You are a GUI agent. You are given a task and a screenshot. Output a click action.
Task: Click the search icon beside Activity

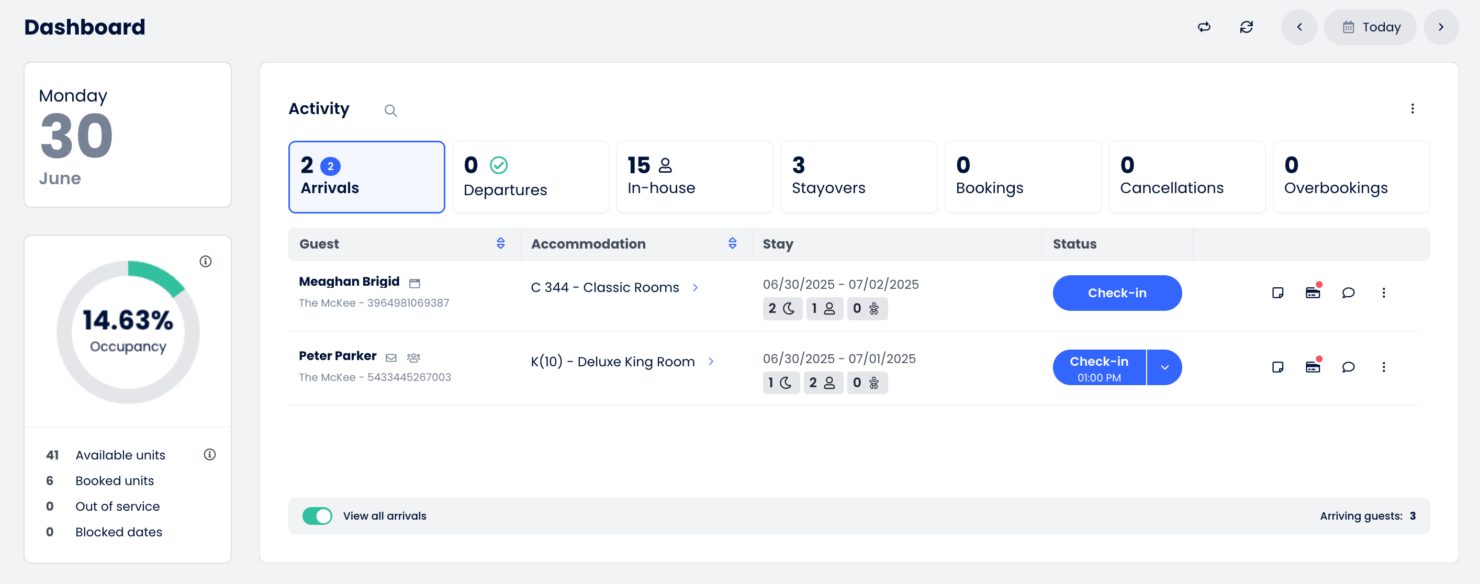coord(390,110)
